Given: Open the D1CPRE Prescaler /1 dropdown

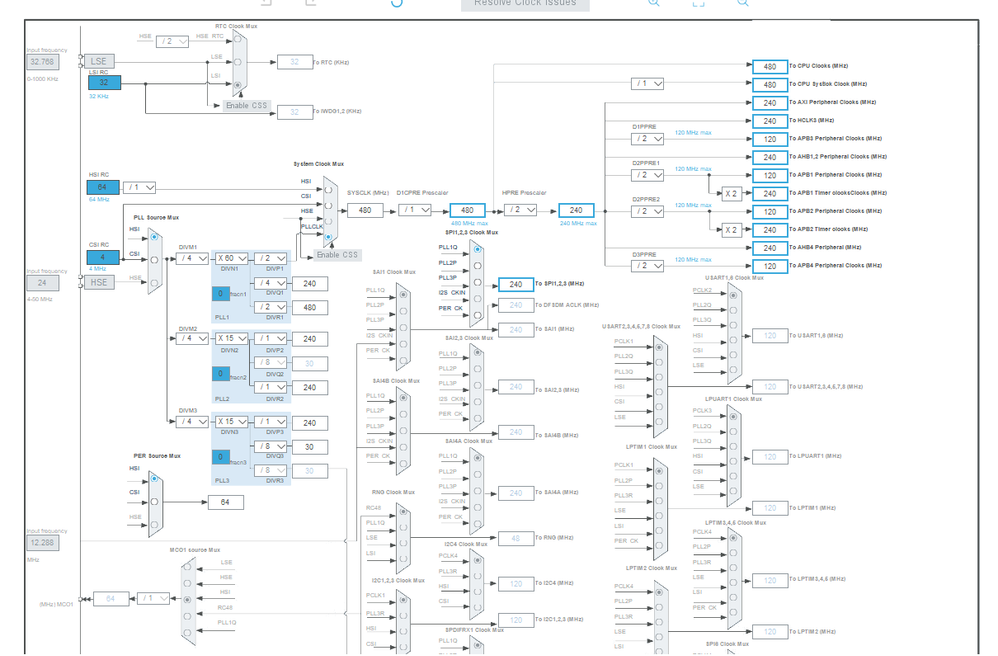Looking at the screenshot, I should coord(415,209).
